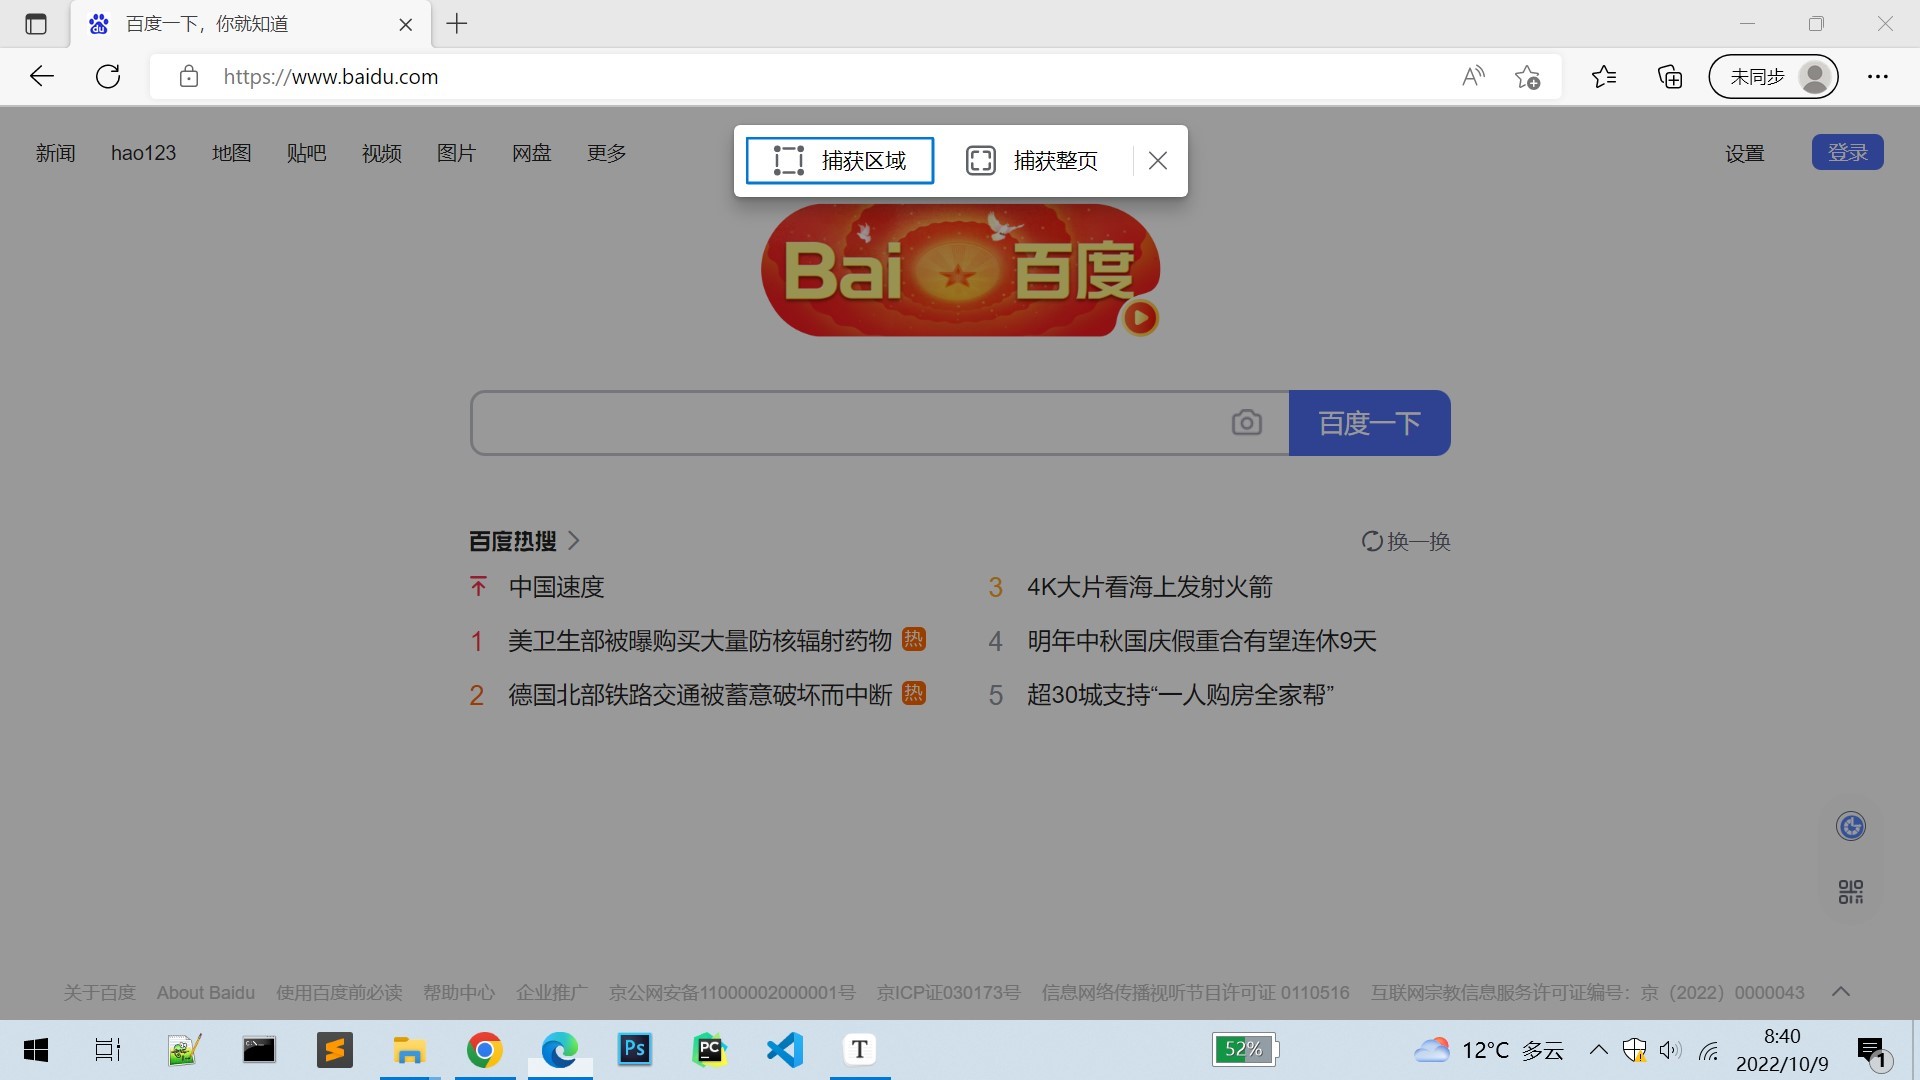Open 企业推广 footer link
The image size is (1920, 1080).
(552, 993)
